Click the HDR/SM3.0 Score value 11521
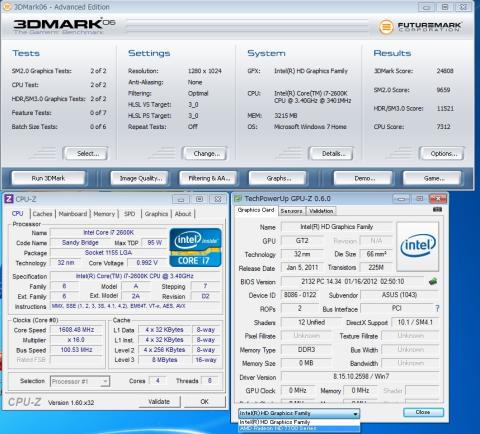 click(445, 108)
